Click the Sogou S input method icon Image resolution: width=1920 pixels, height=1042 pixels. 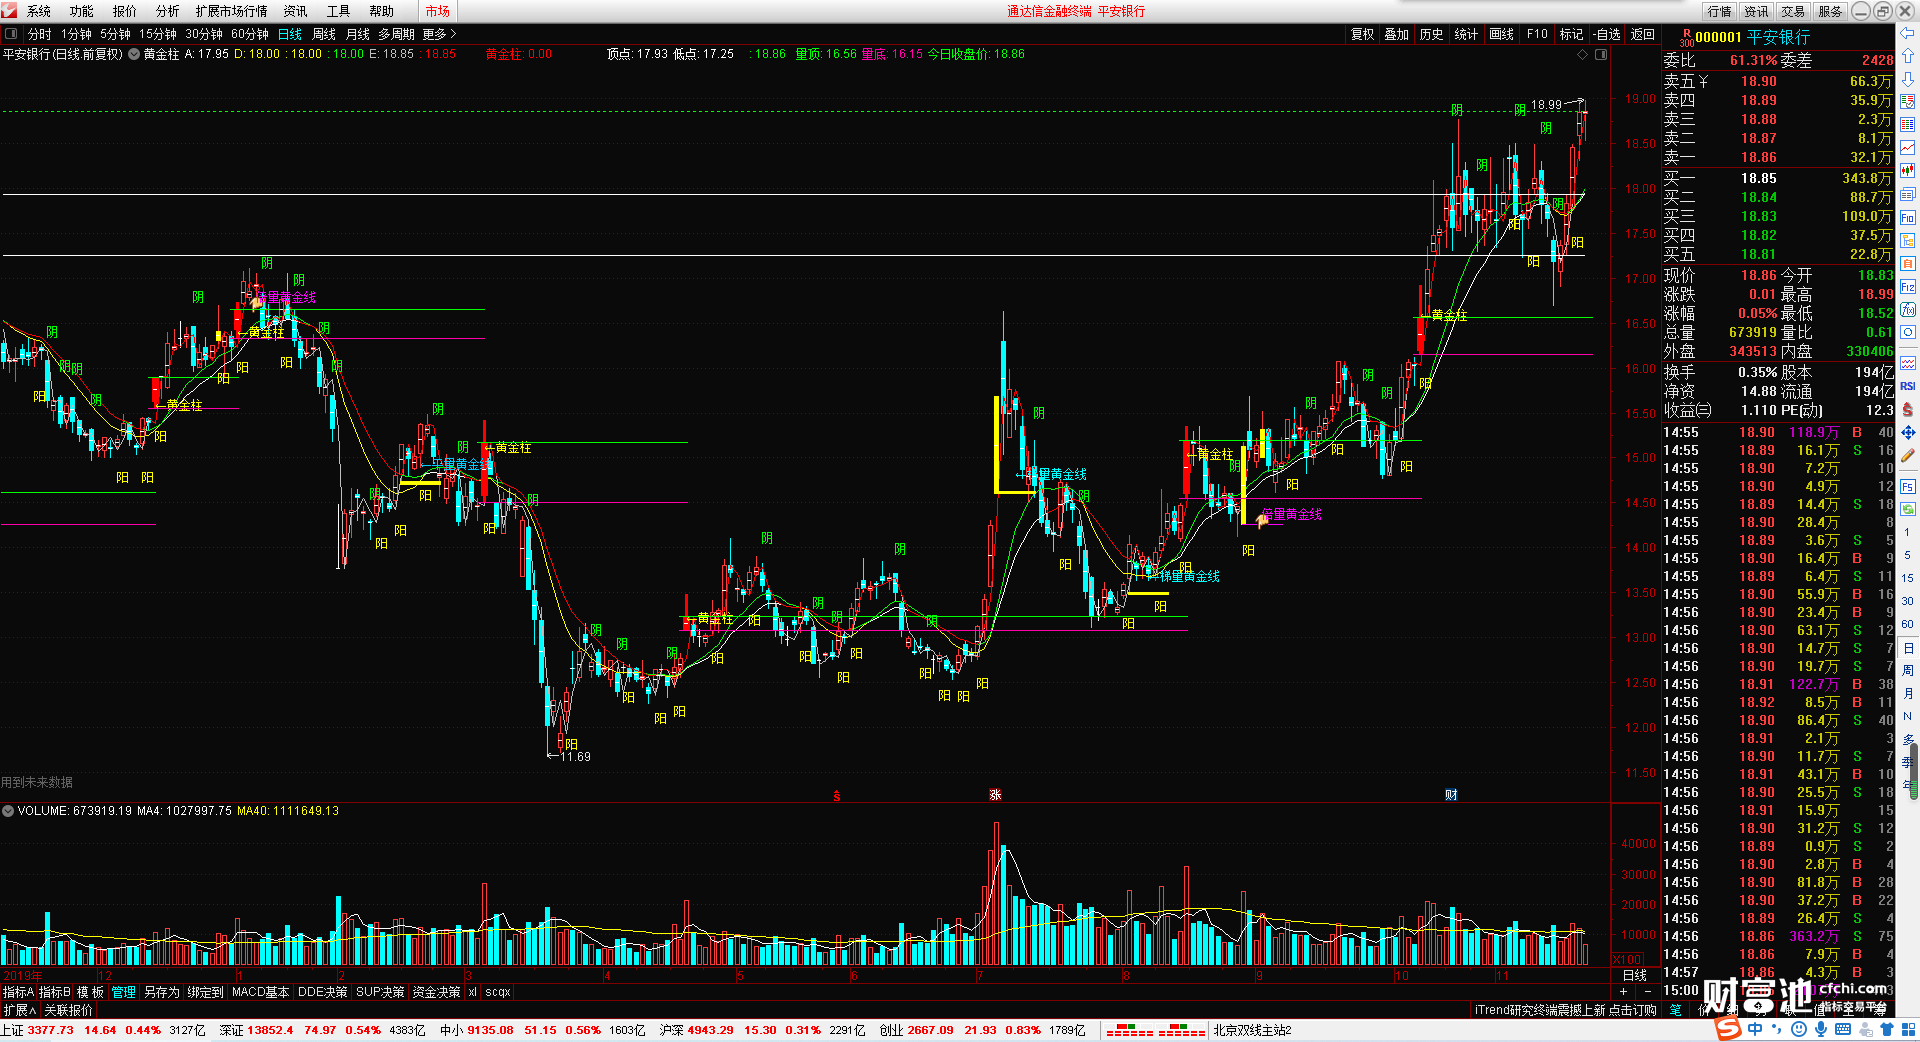click(1728, 1029)
